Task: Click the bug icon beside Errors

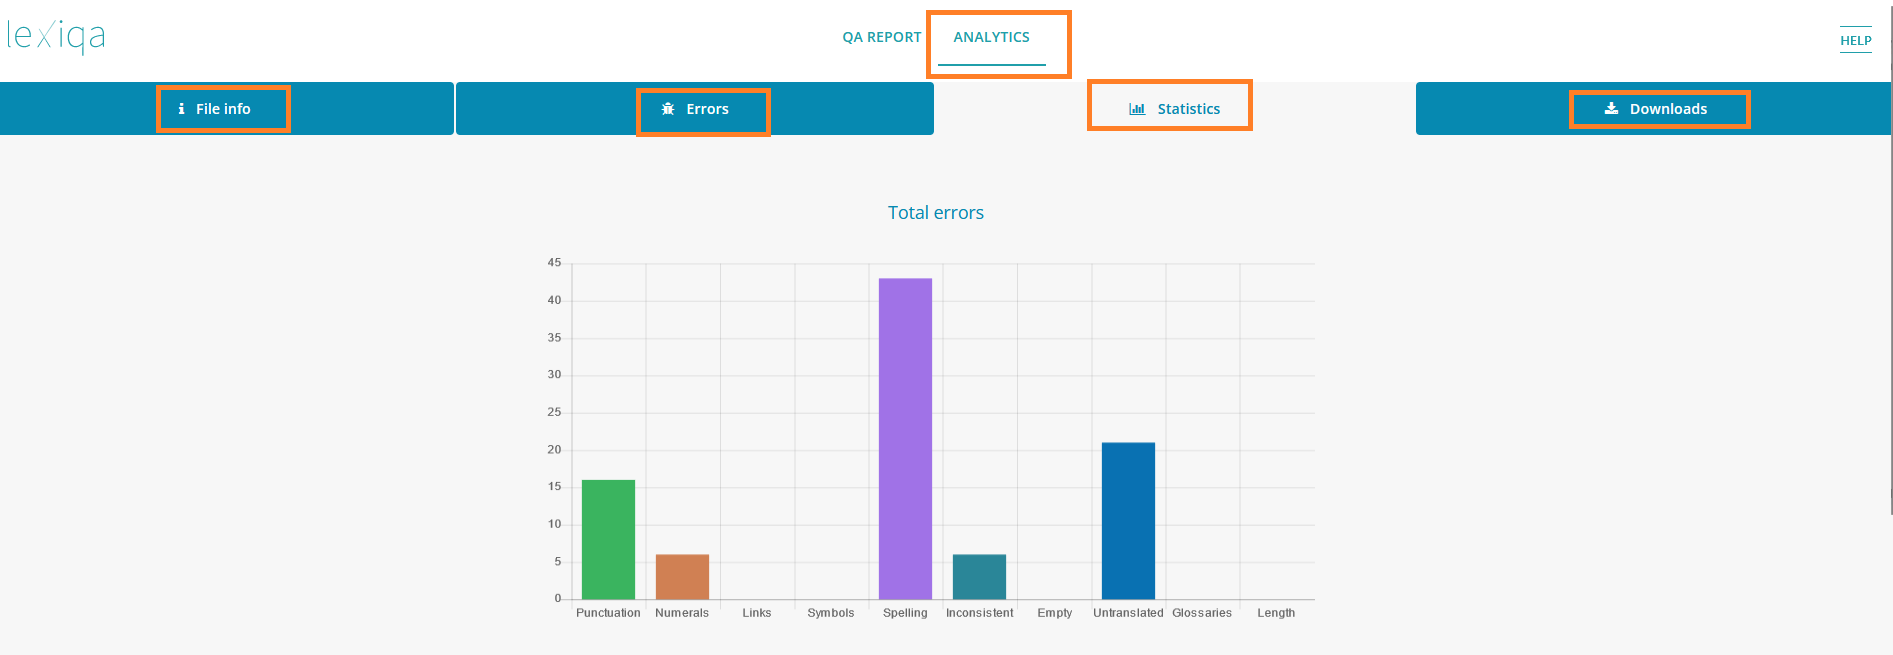Action: (668, 109)
